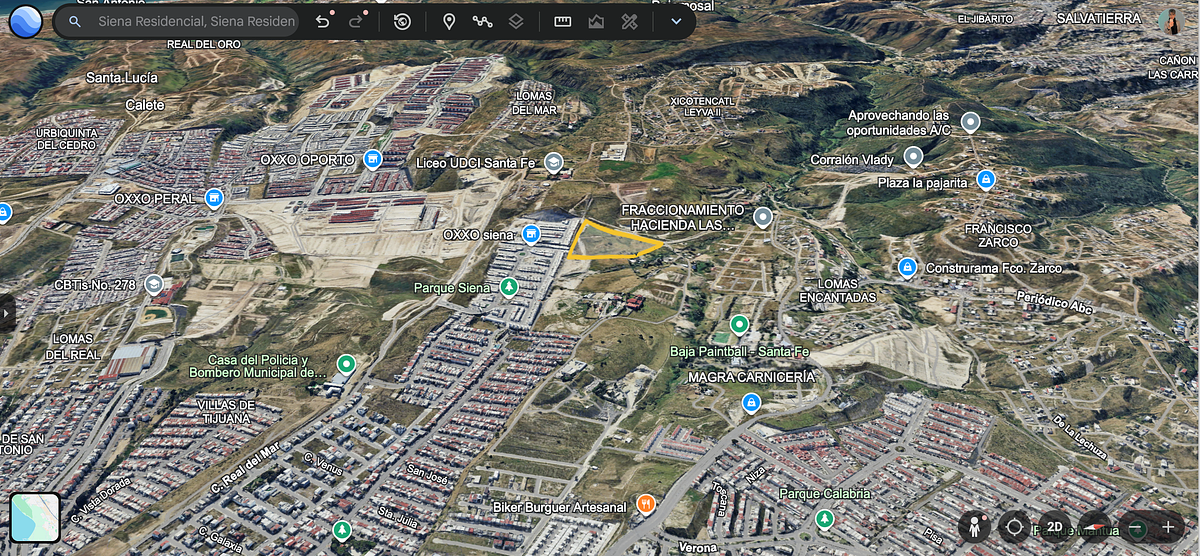The image size is (1200, 556).
Task: Click the OXXO siena store pin
Action: point(531,234)
